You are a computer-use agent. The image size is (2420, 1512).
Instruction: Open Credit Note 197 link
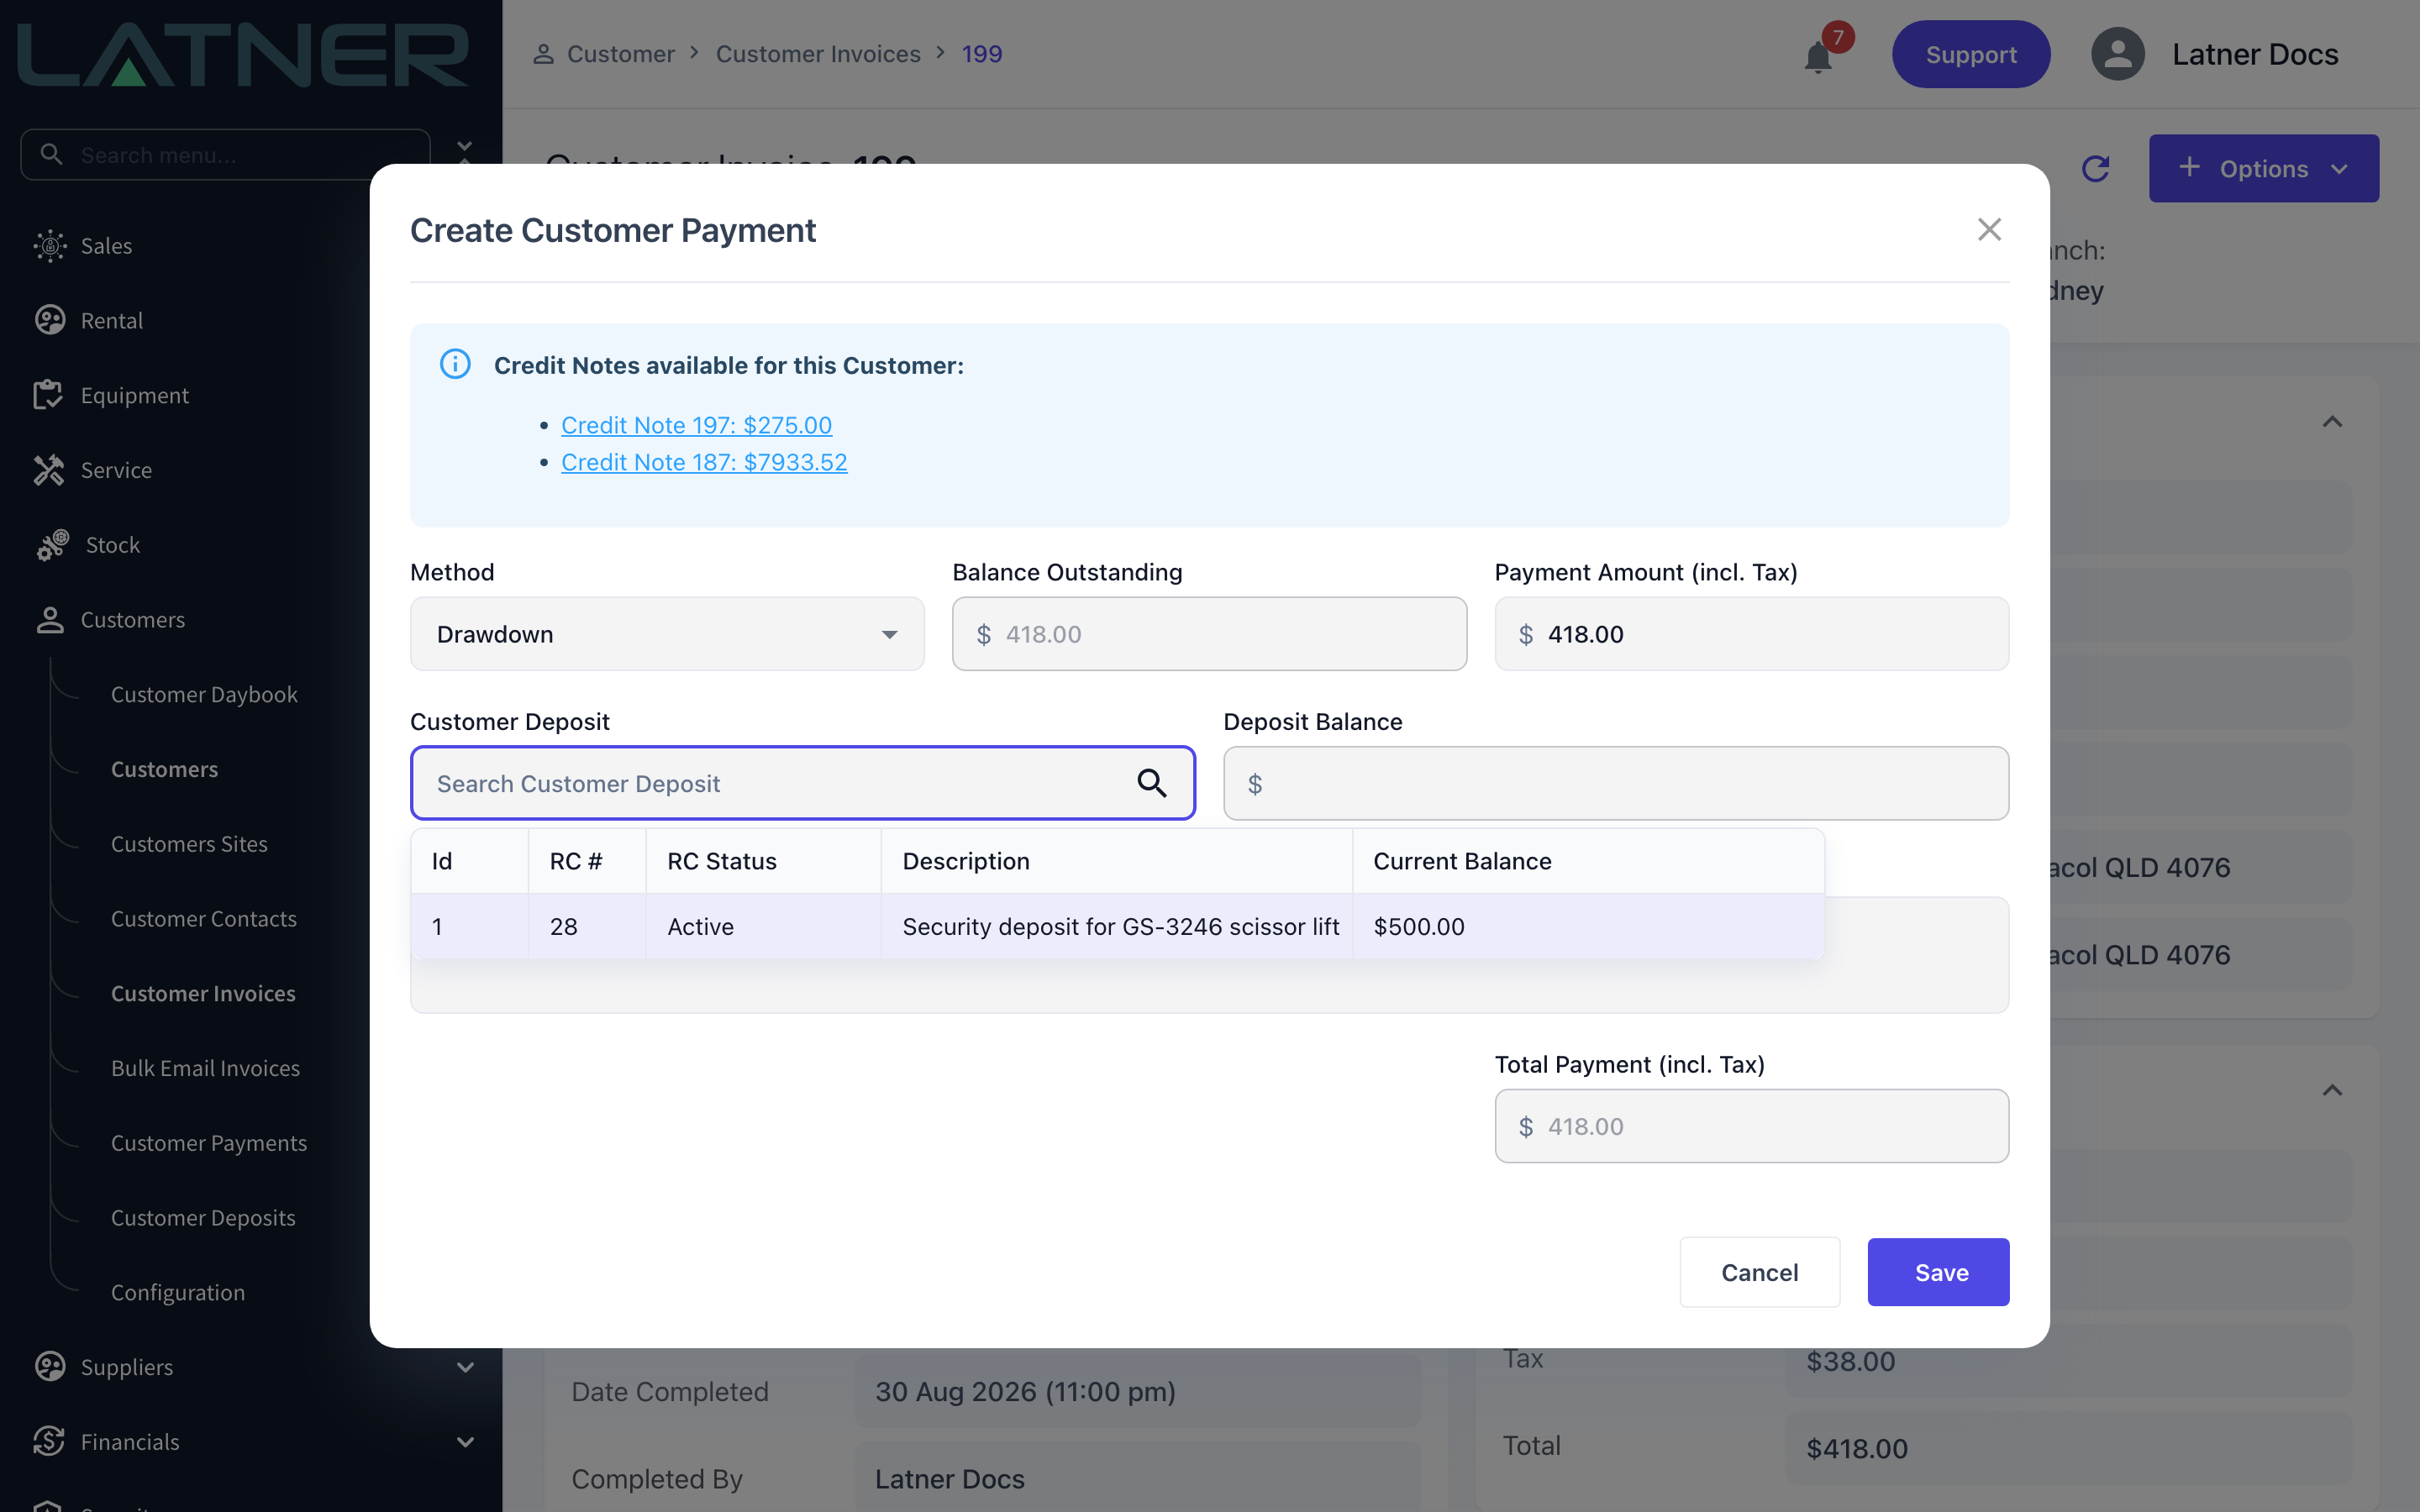tap(696, 425)
